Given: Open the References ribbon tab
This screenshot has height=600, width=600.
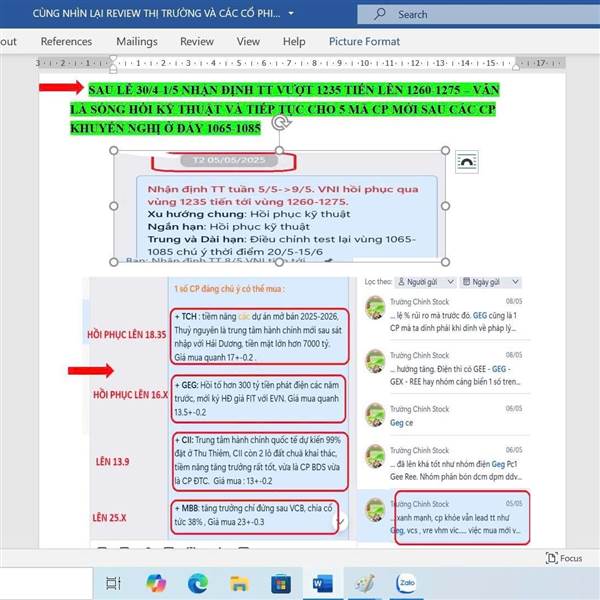Looking at the screenshot, I should (66, 41).
